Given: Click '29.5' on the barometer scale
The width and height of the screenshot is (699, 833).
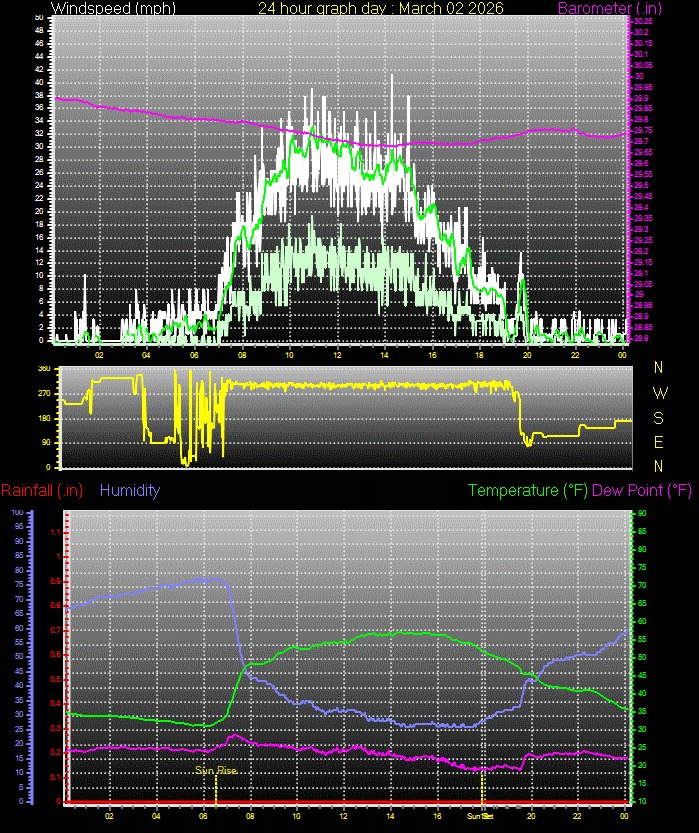Looking at the screenshot, I should tap(641, 185).
